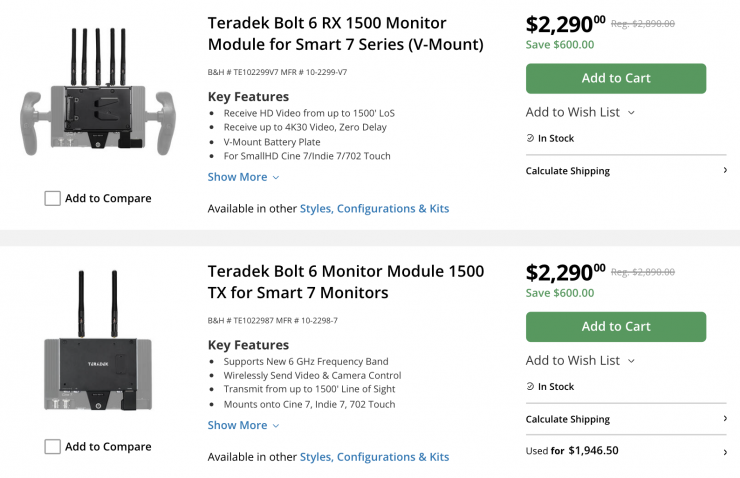The width and height of the screenshot is (740, 478).
Task: Check Add to Compare for Bolt 6 RX 1500
Action: click(x=53, y=198)
